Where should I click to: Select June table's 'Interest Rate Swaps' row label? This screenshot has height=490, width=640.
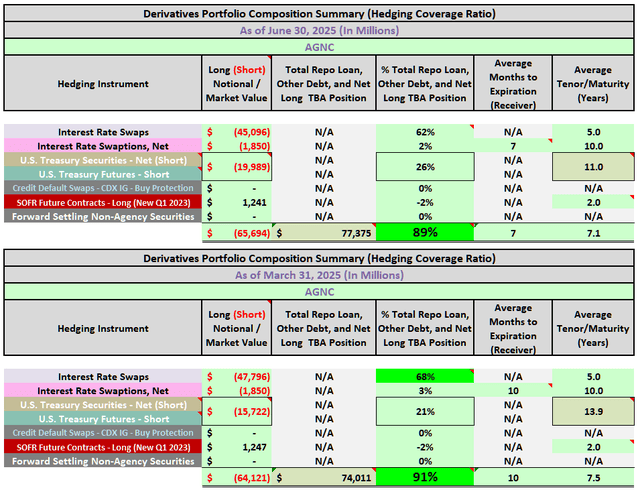(103, 132)
